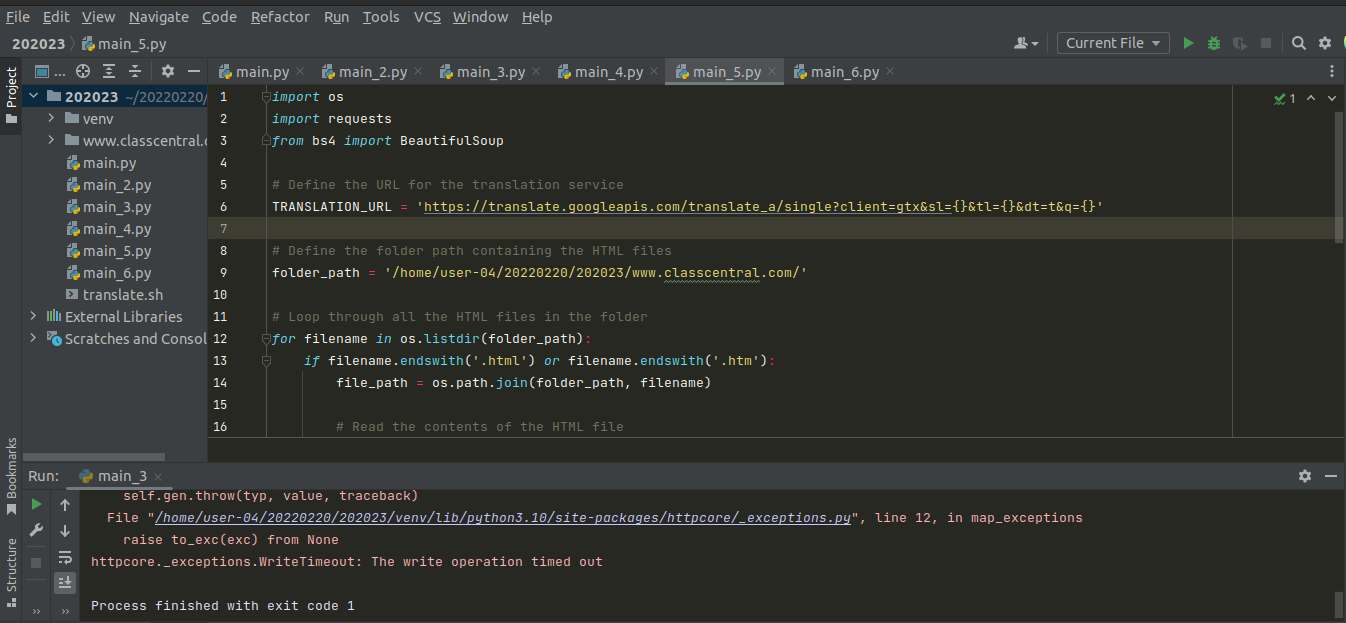The width and height of the screenshot is (1346, 623).
Task: Click Collapse All icon in Project panel
Action: point(134,71)
